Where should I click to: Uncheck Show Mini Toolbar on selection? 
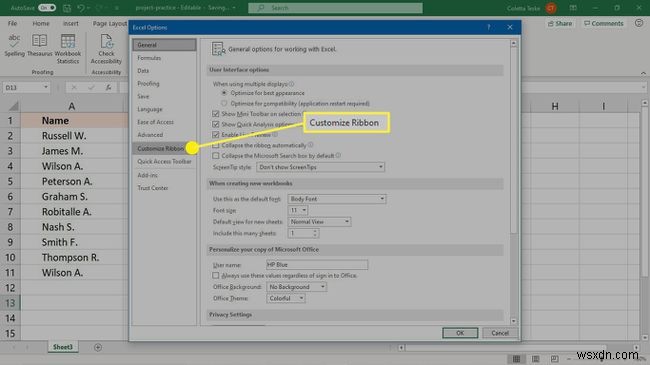click(216, 114)
